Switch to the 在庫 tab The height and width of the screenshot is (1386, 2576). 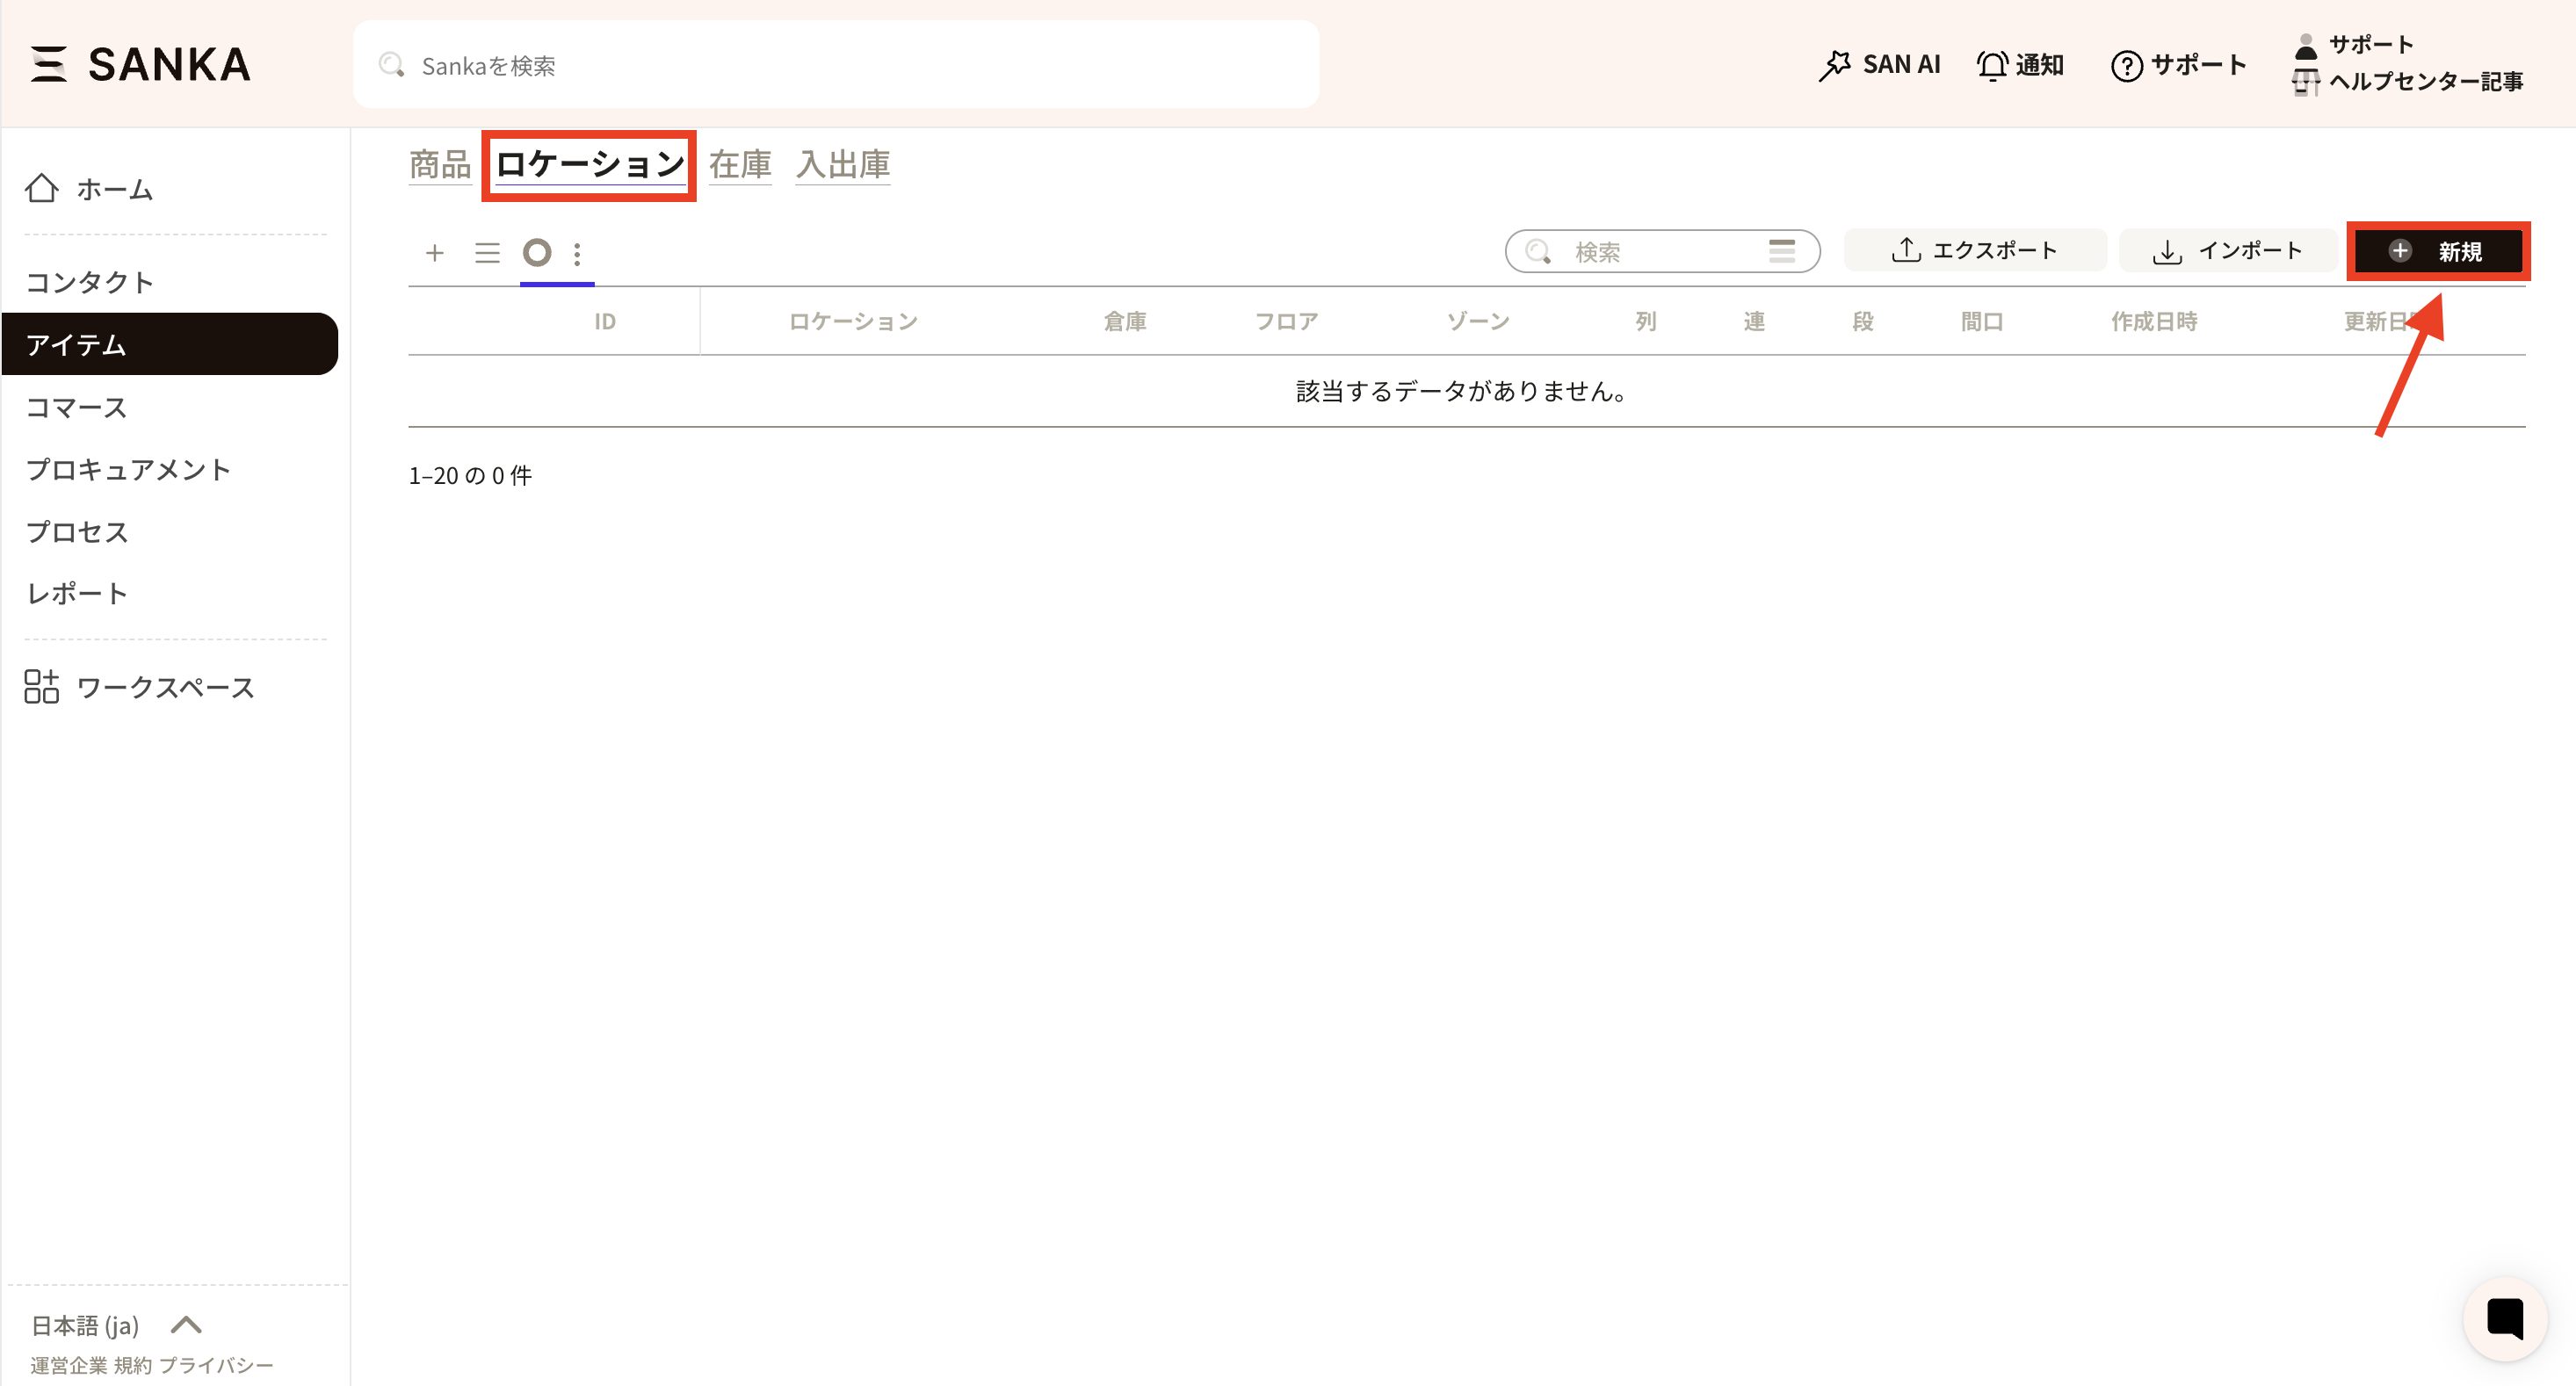739,164
